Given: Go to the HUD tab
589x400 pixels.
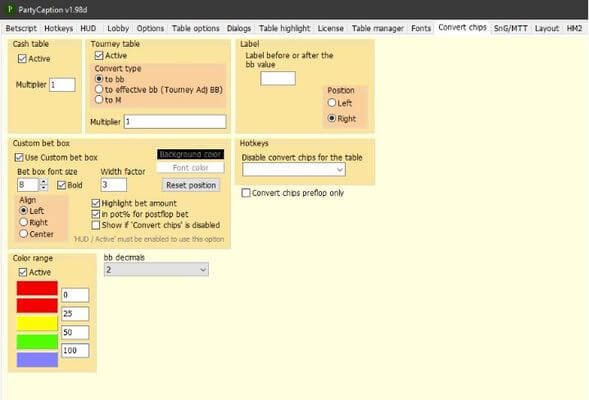Looking at the screenshot, I should tap(88, 29).
